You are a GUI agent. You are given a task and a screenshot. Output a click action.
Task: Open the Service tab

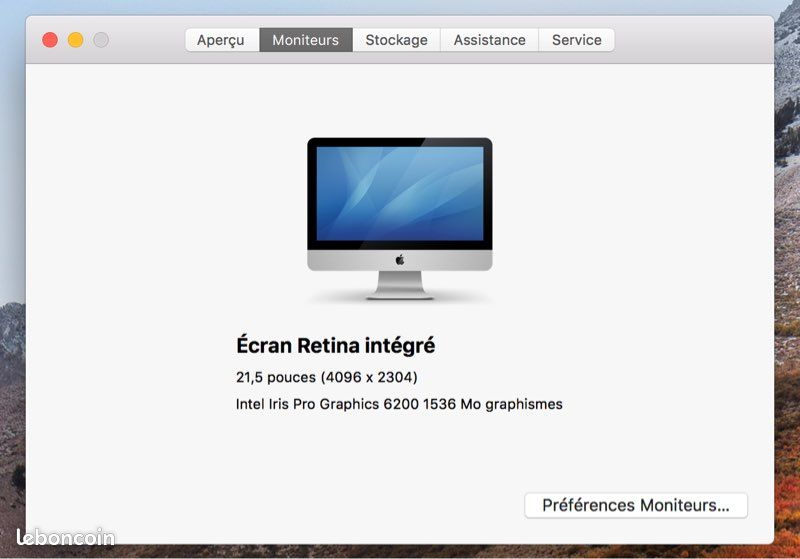click(x=577, y=40)
